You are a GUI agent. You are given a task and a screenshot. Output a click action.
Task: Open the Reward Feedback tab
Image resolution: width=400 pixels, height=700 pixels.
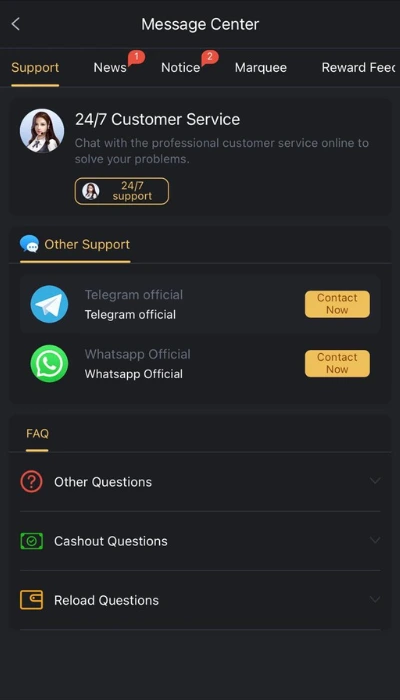pyautogui.click(x=358, y=68)
